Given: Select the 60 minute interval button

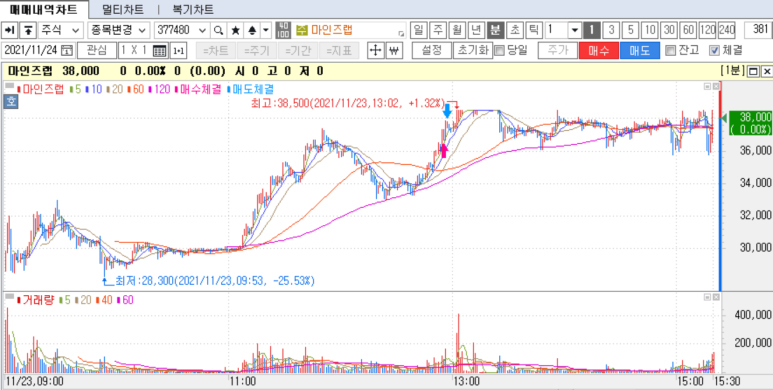Looking at the screenshot, I should pos(688,30).
